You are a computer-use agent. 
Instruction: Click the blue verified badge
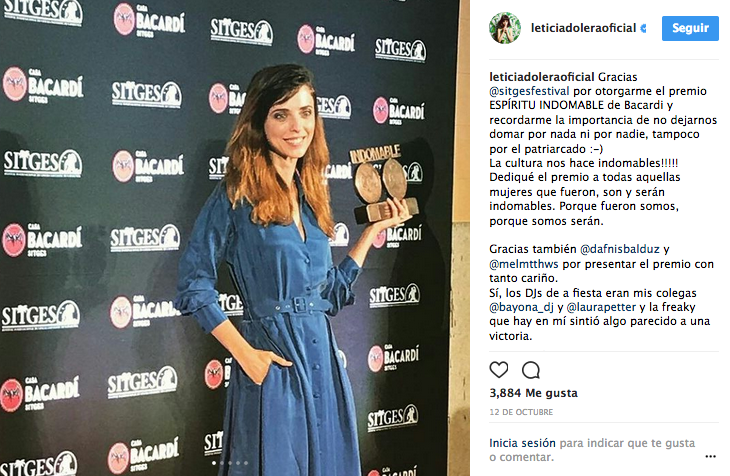click(x=643, y=28)
